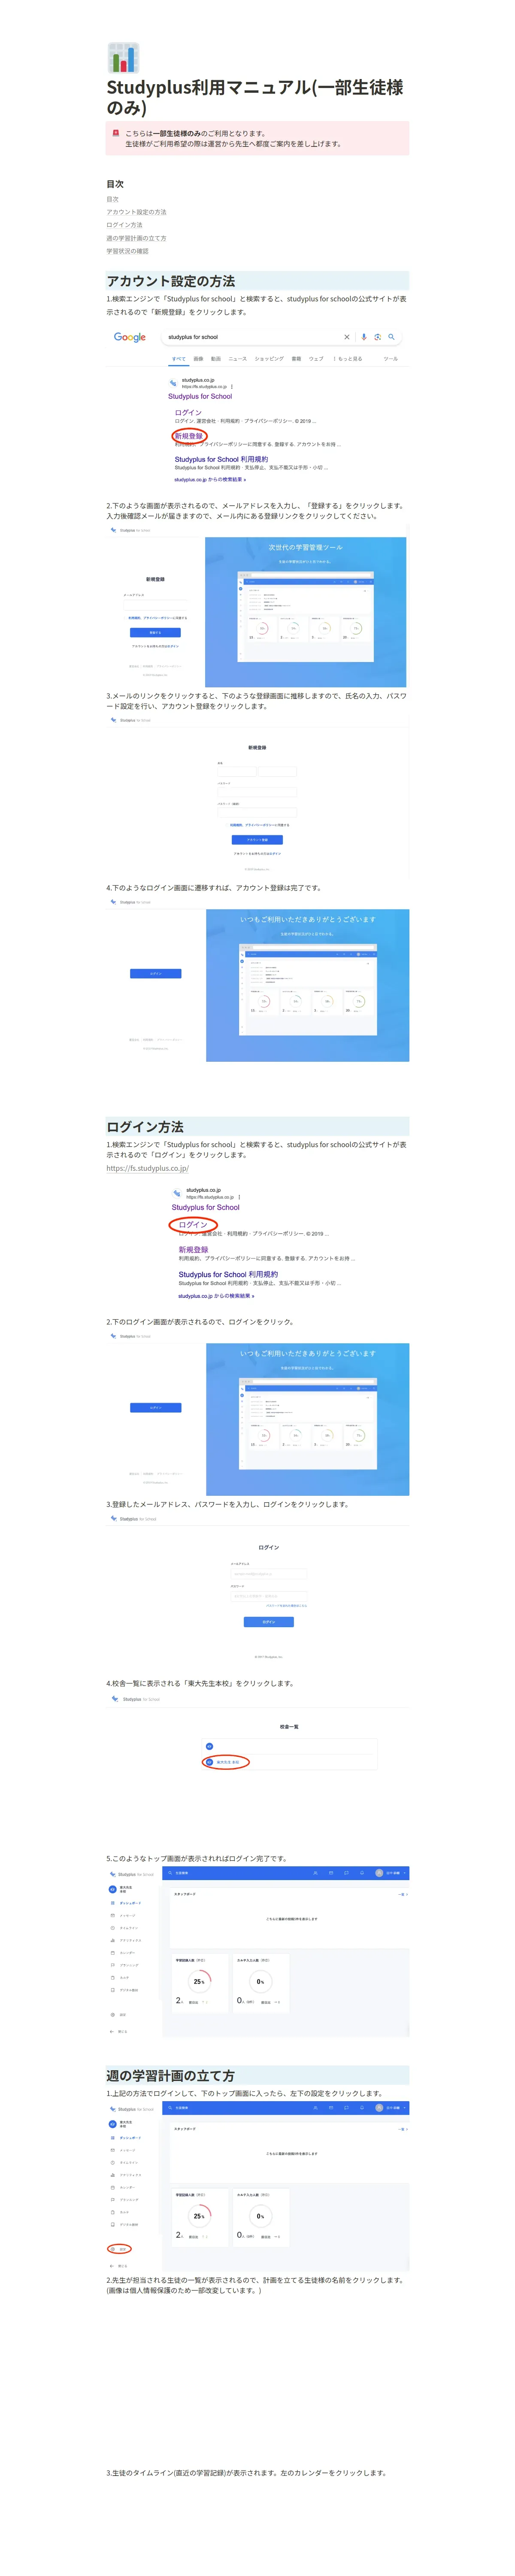Select the ニュース search tab
Image resolution: width=515 pixels, height=2576 pixels.
[x=238, y=358]
